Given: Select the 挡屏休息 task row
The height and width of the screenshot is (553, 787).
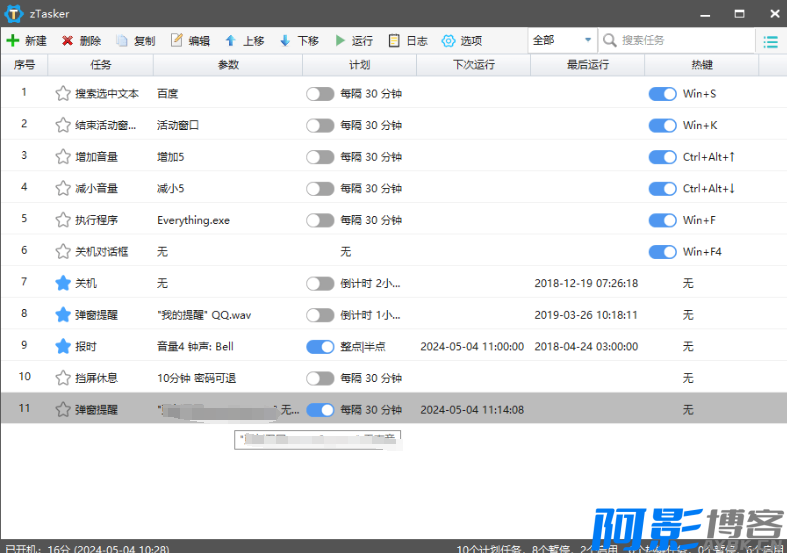Looking at the screenshot, I should click(x=97, y=378).
